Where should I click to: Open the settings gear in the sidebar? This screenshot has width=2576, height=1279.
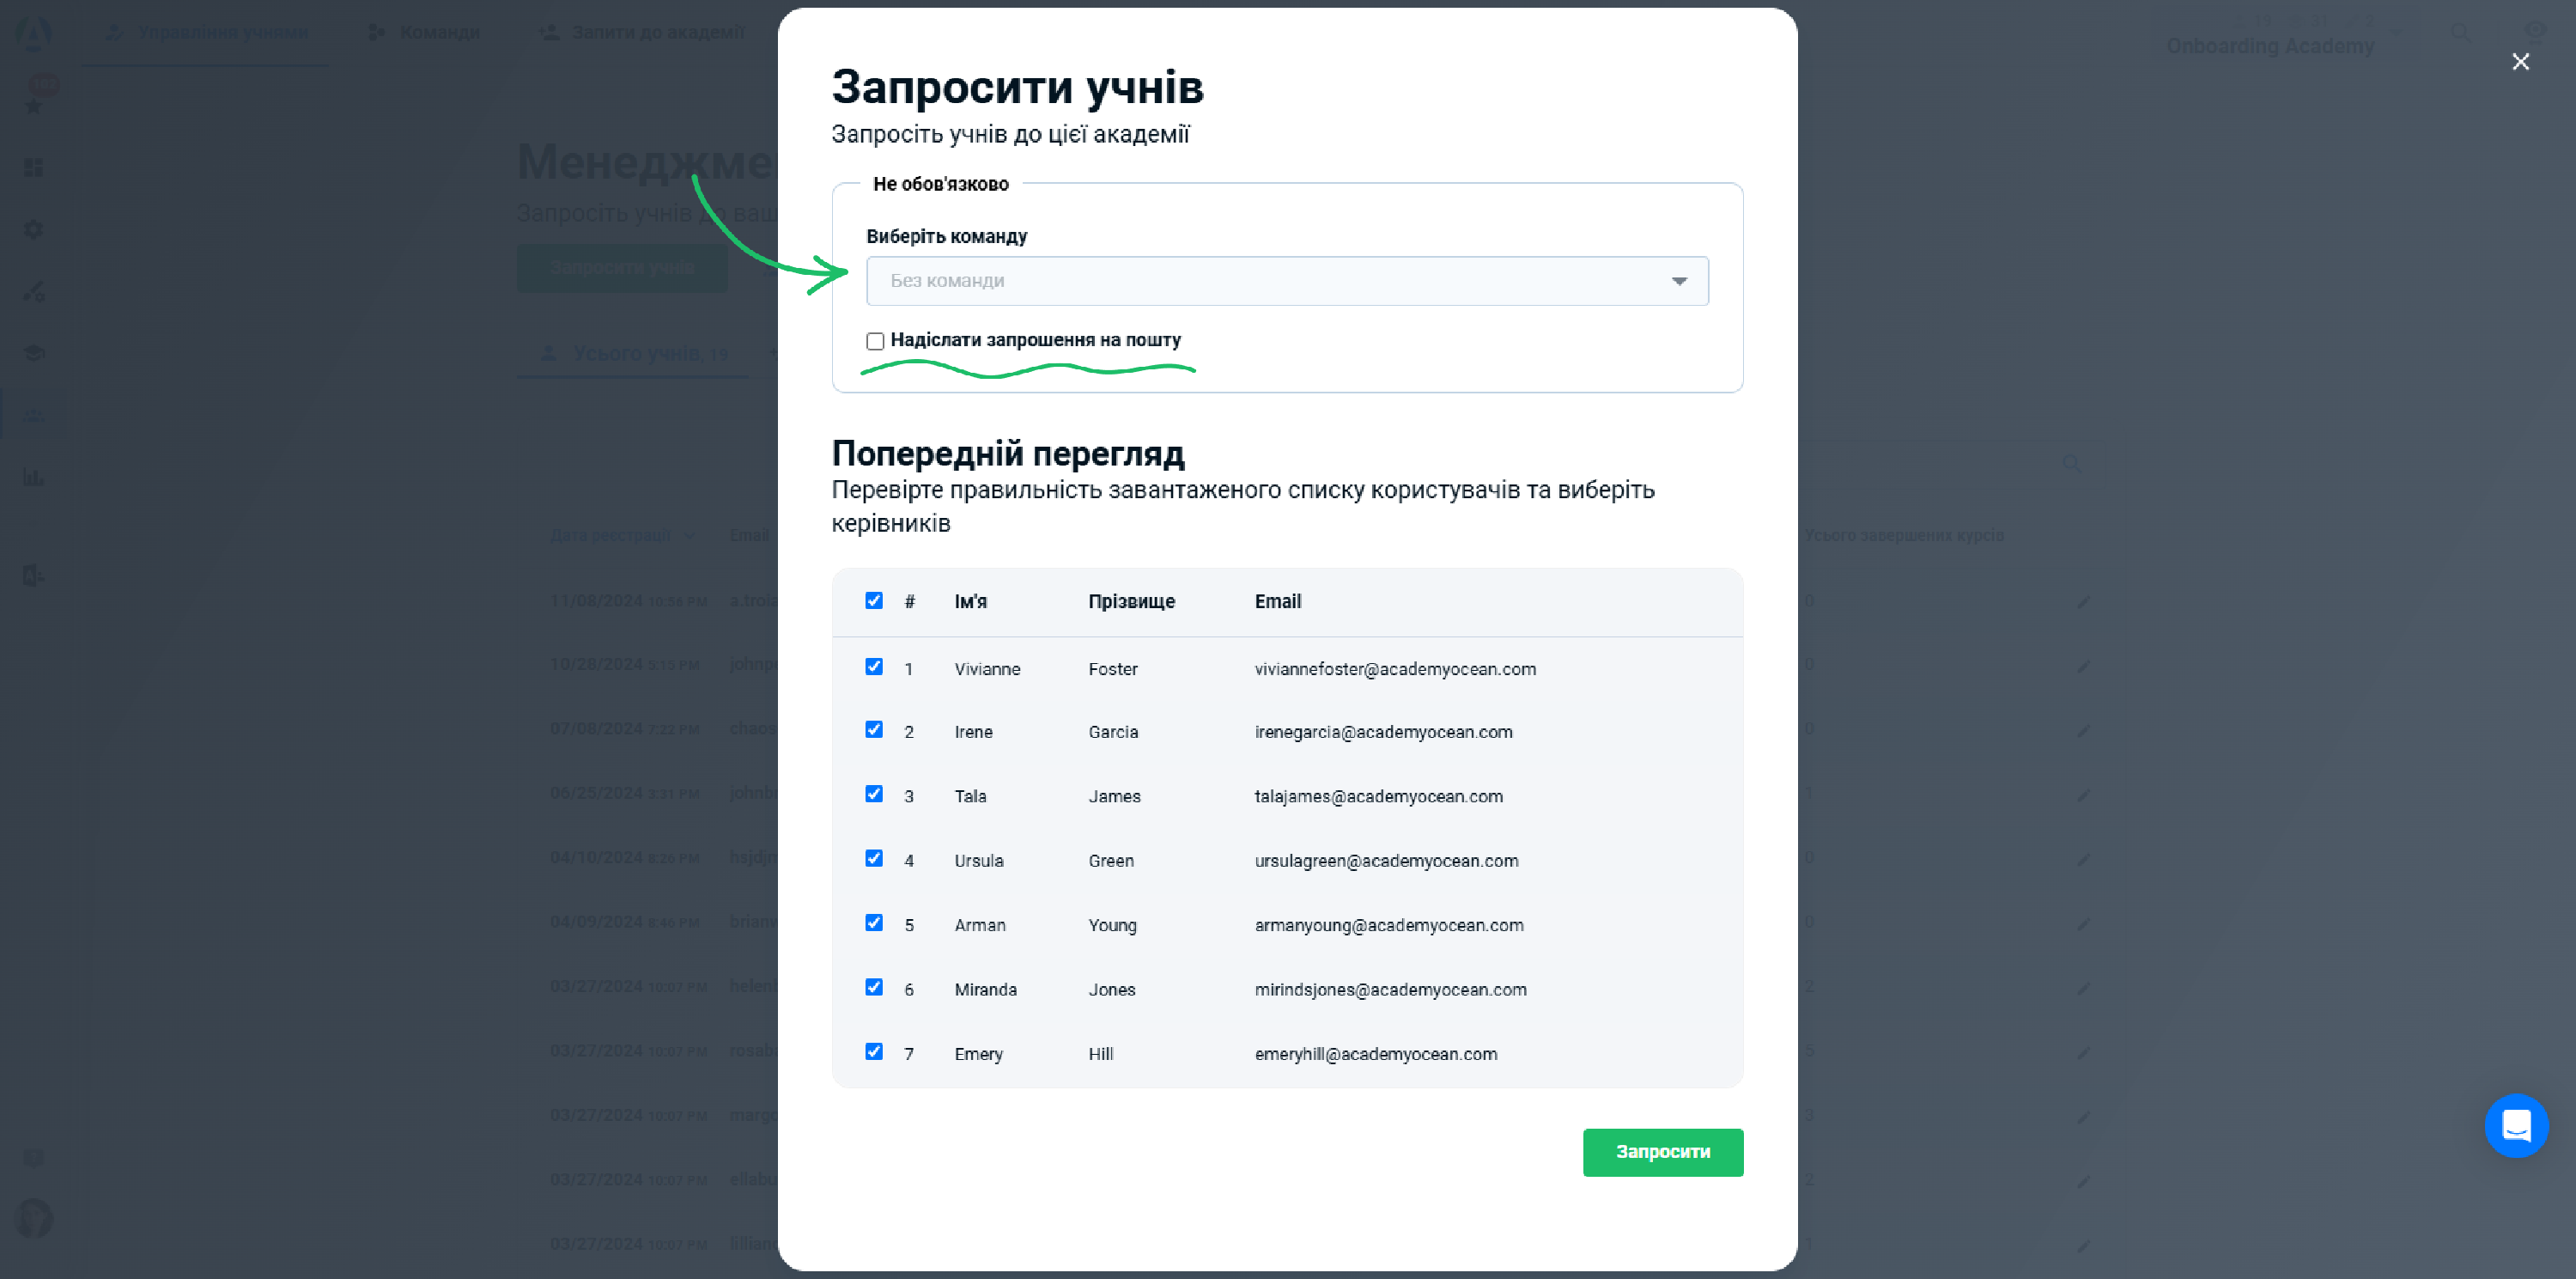[34, 229]
